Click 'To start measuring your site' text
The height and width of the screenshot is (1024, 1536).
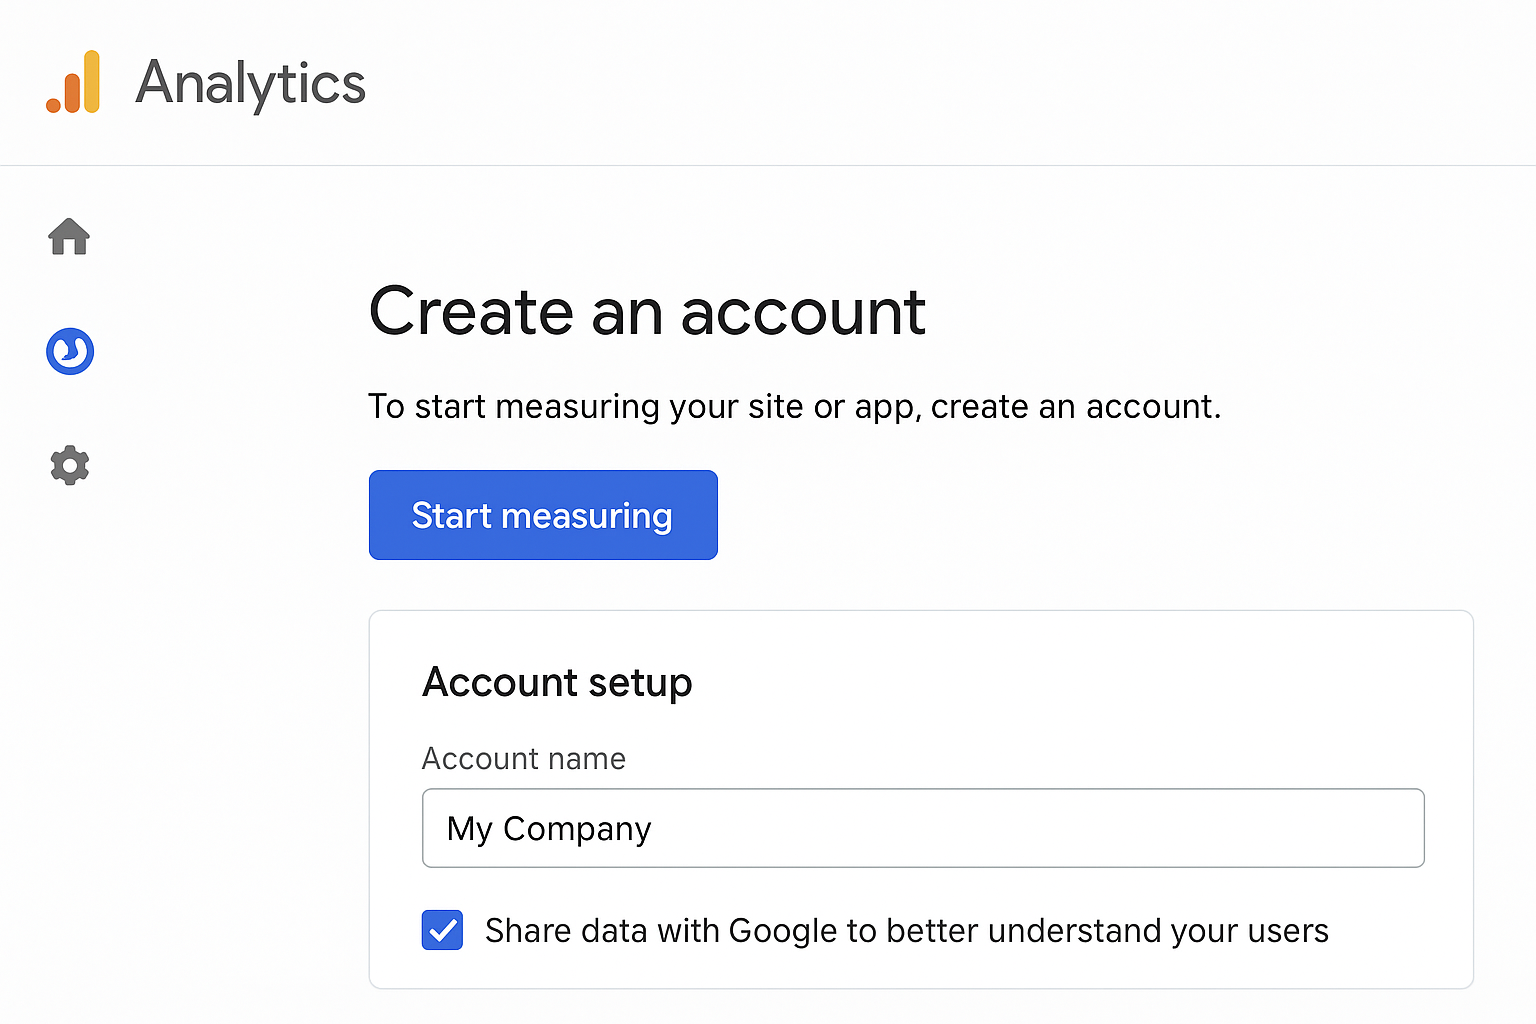coord(795,407)
